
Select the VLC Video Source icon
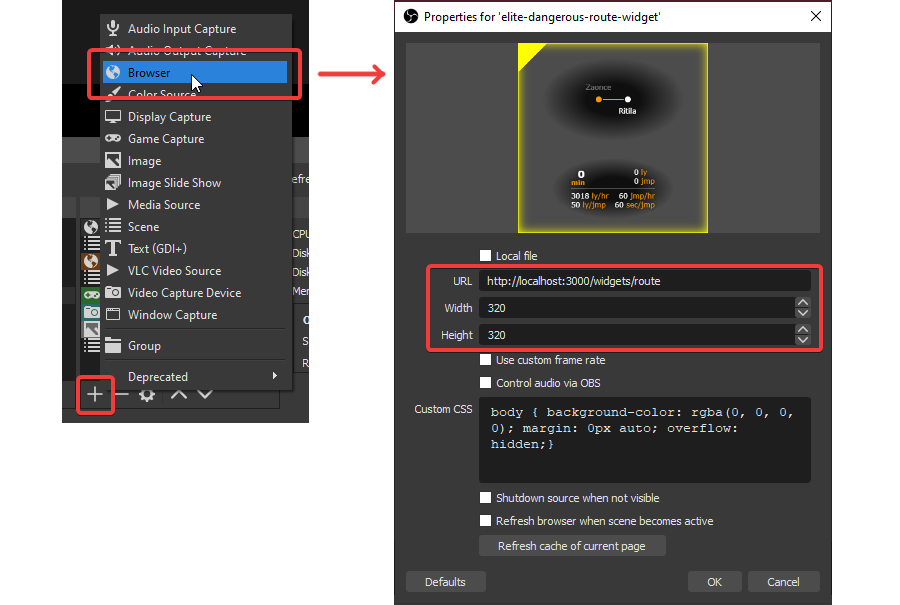(x=112, y=270)
